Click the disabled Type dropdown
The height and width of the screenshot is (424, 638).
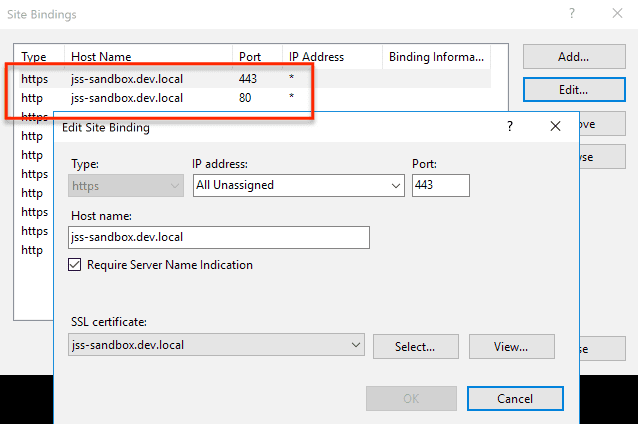[x=126, y=185]
